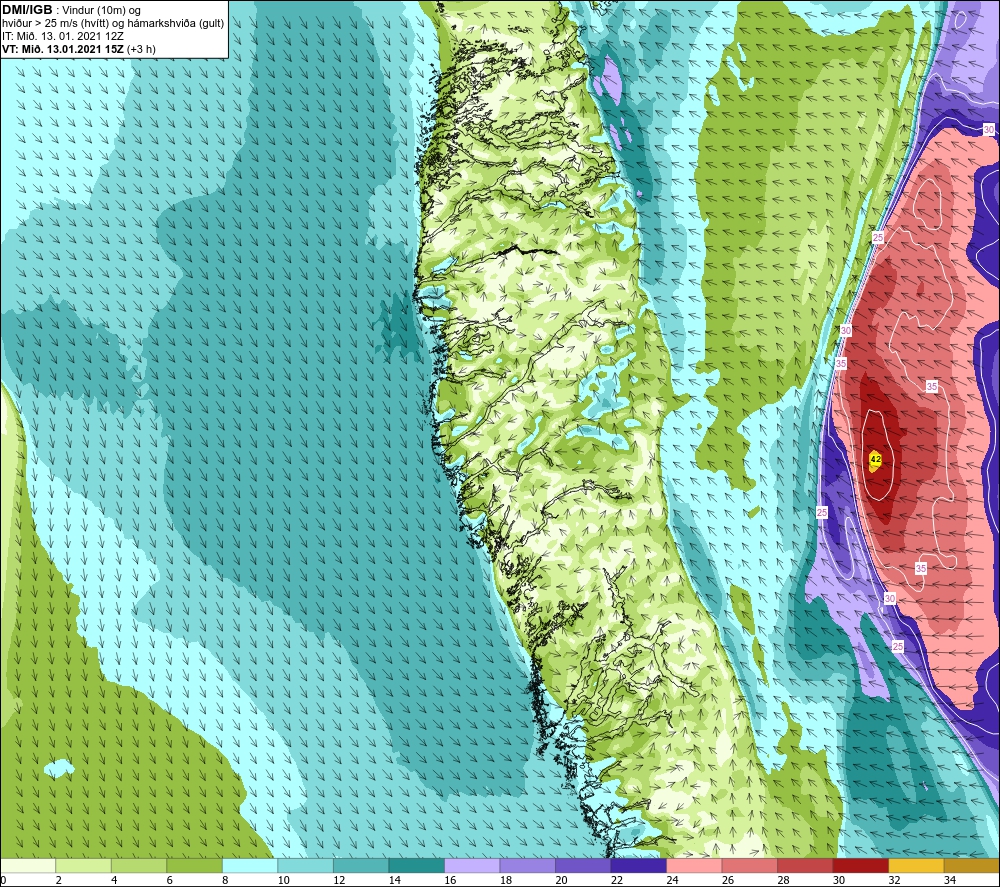The width and height of the screenshot is (1000, 887).
Task: Select the light cyan 8–10 m/s legend swatch
Action: 250,866
